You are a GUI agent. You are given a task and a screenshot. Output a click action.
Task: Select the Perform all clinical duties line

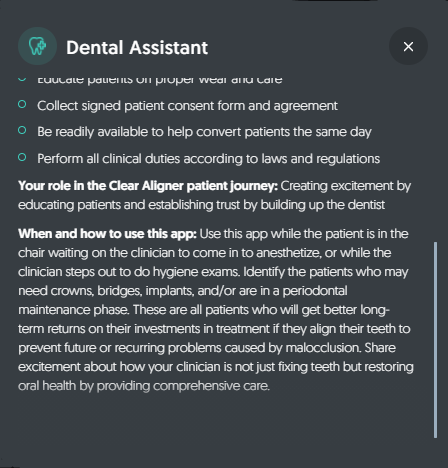click(x=208, y=159)
